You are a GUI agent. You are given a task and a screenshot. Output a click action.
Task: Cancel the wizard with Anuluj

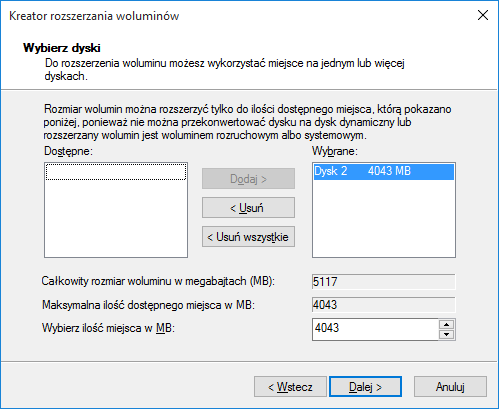[450, 387]
